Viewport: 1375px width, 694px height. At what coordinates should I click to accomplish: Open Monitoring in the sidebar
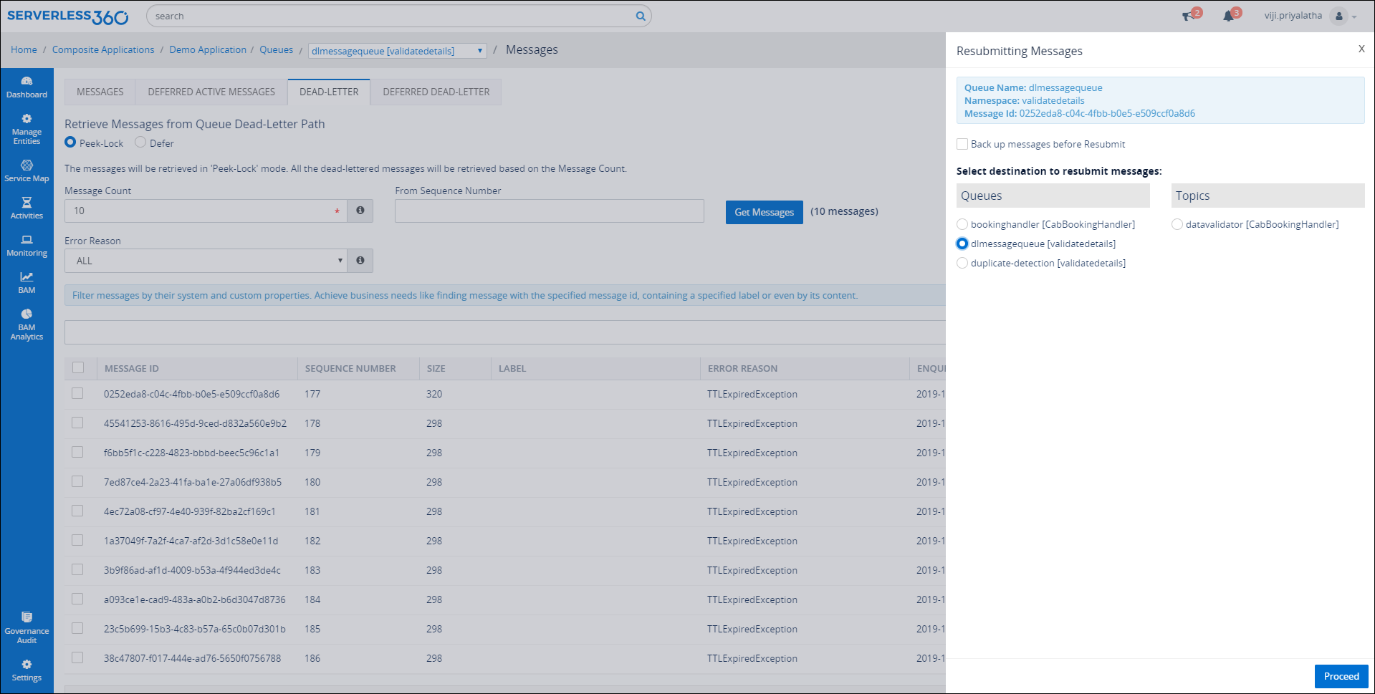coord(26,246)
